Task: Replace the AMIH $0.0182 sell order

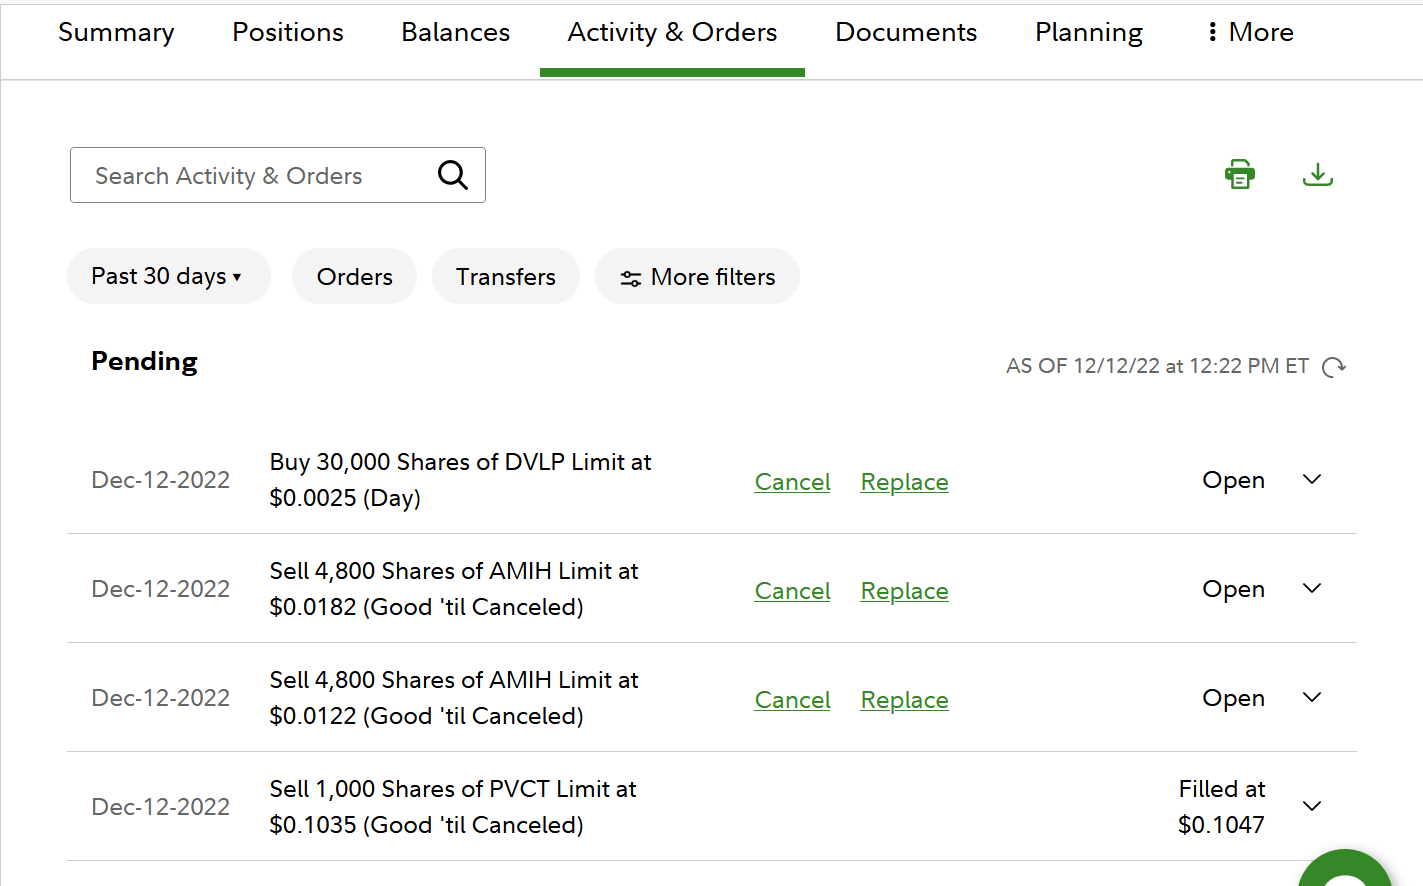Action: tap(904, 591)
